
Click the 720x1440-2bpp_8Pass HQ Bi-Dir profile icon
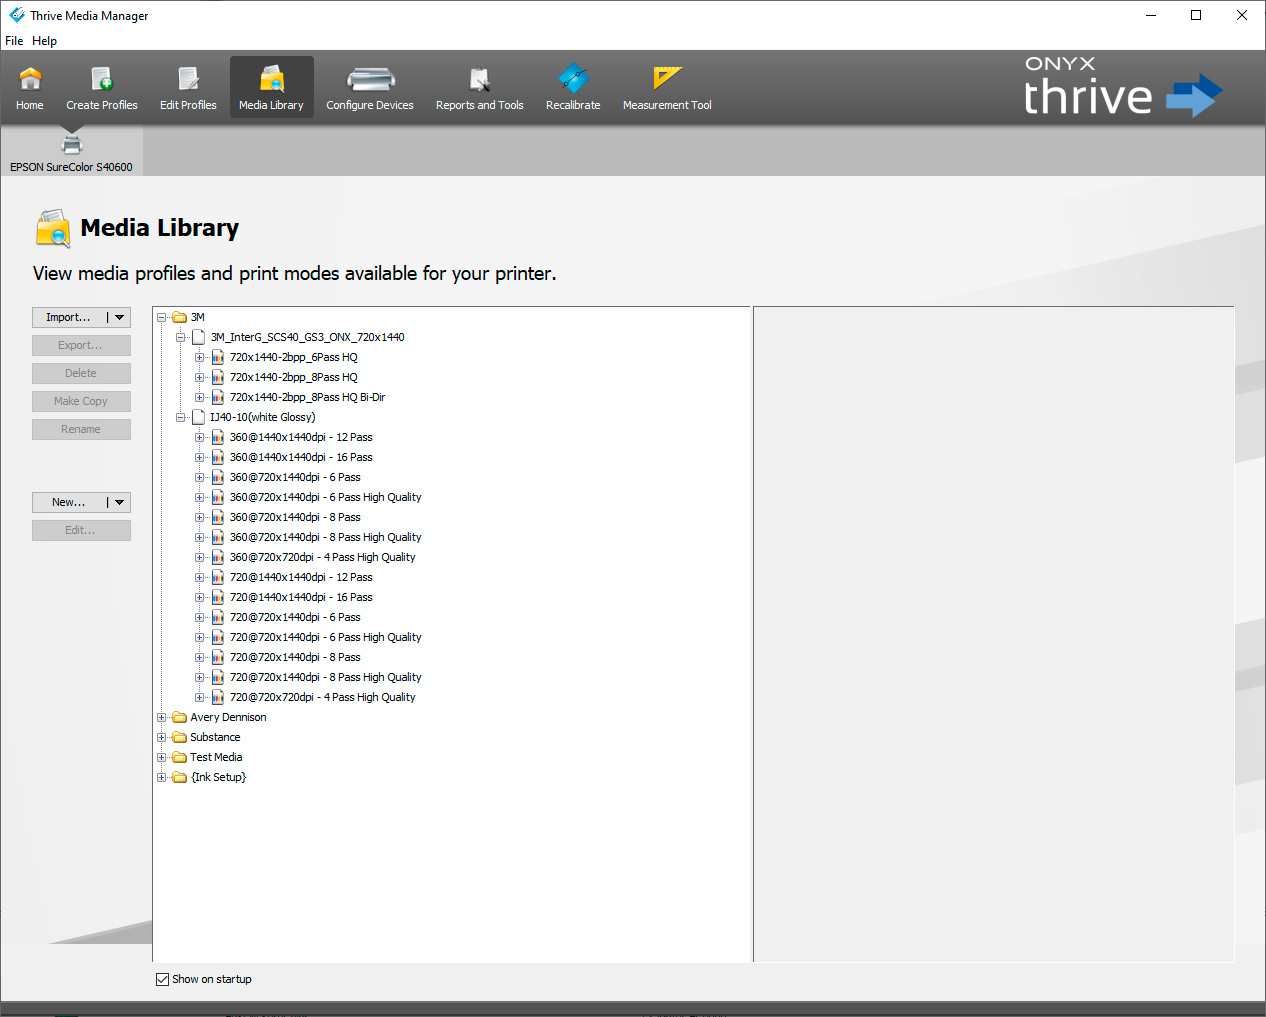[218, 397]
